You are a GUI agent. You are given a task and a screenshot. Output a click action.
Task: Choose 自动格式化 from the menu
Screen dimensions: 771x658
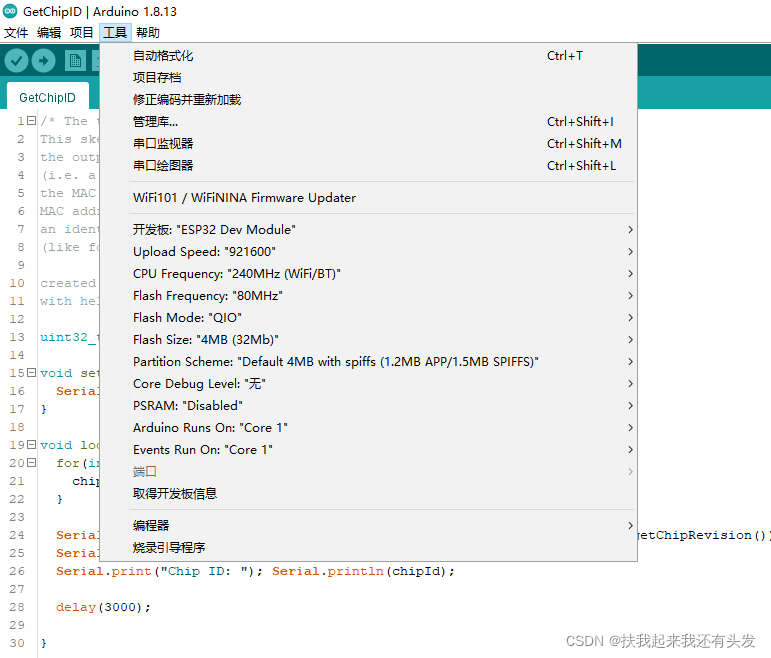click(369, 56)
